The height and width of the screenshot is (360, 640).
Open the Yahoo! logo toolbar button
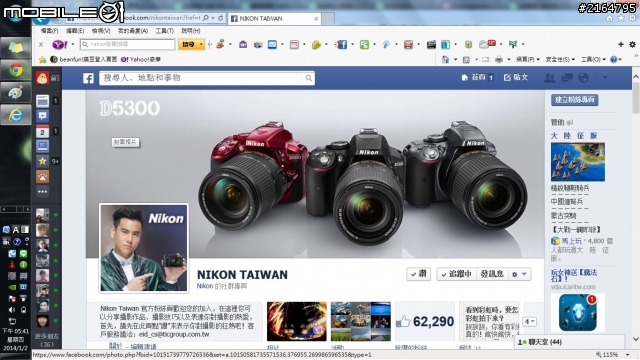tap(60, 44)
